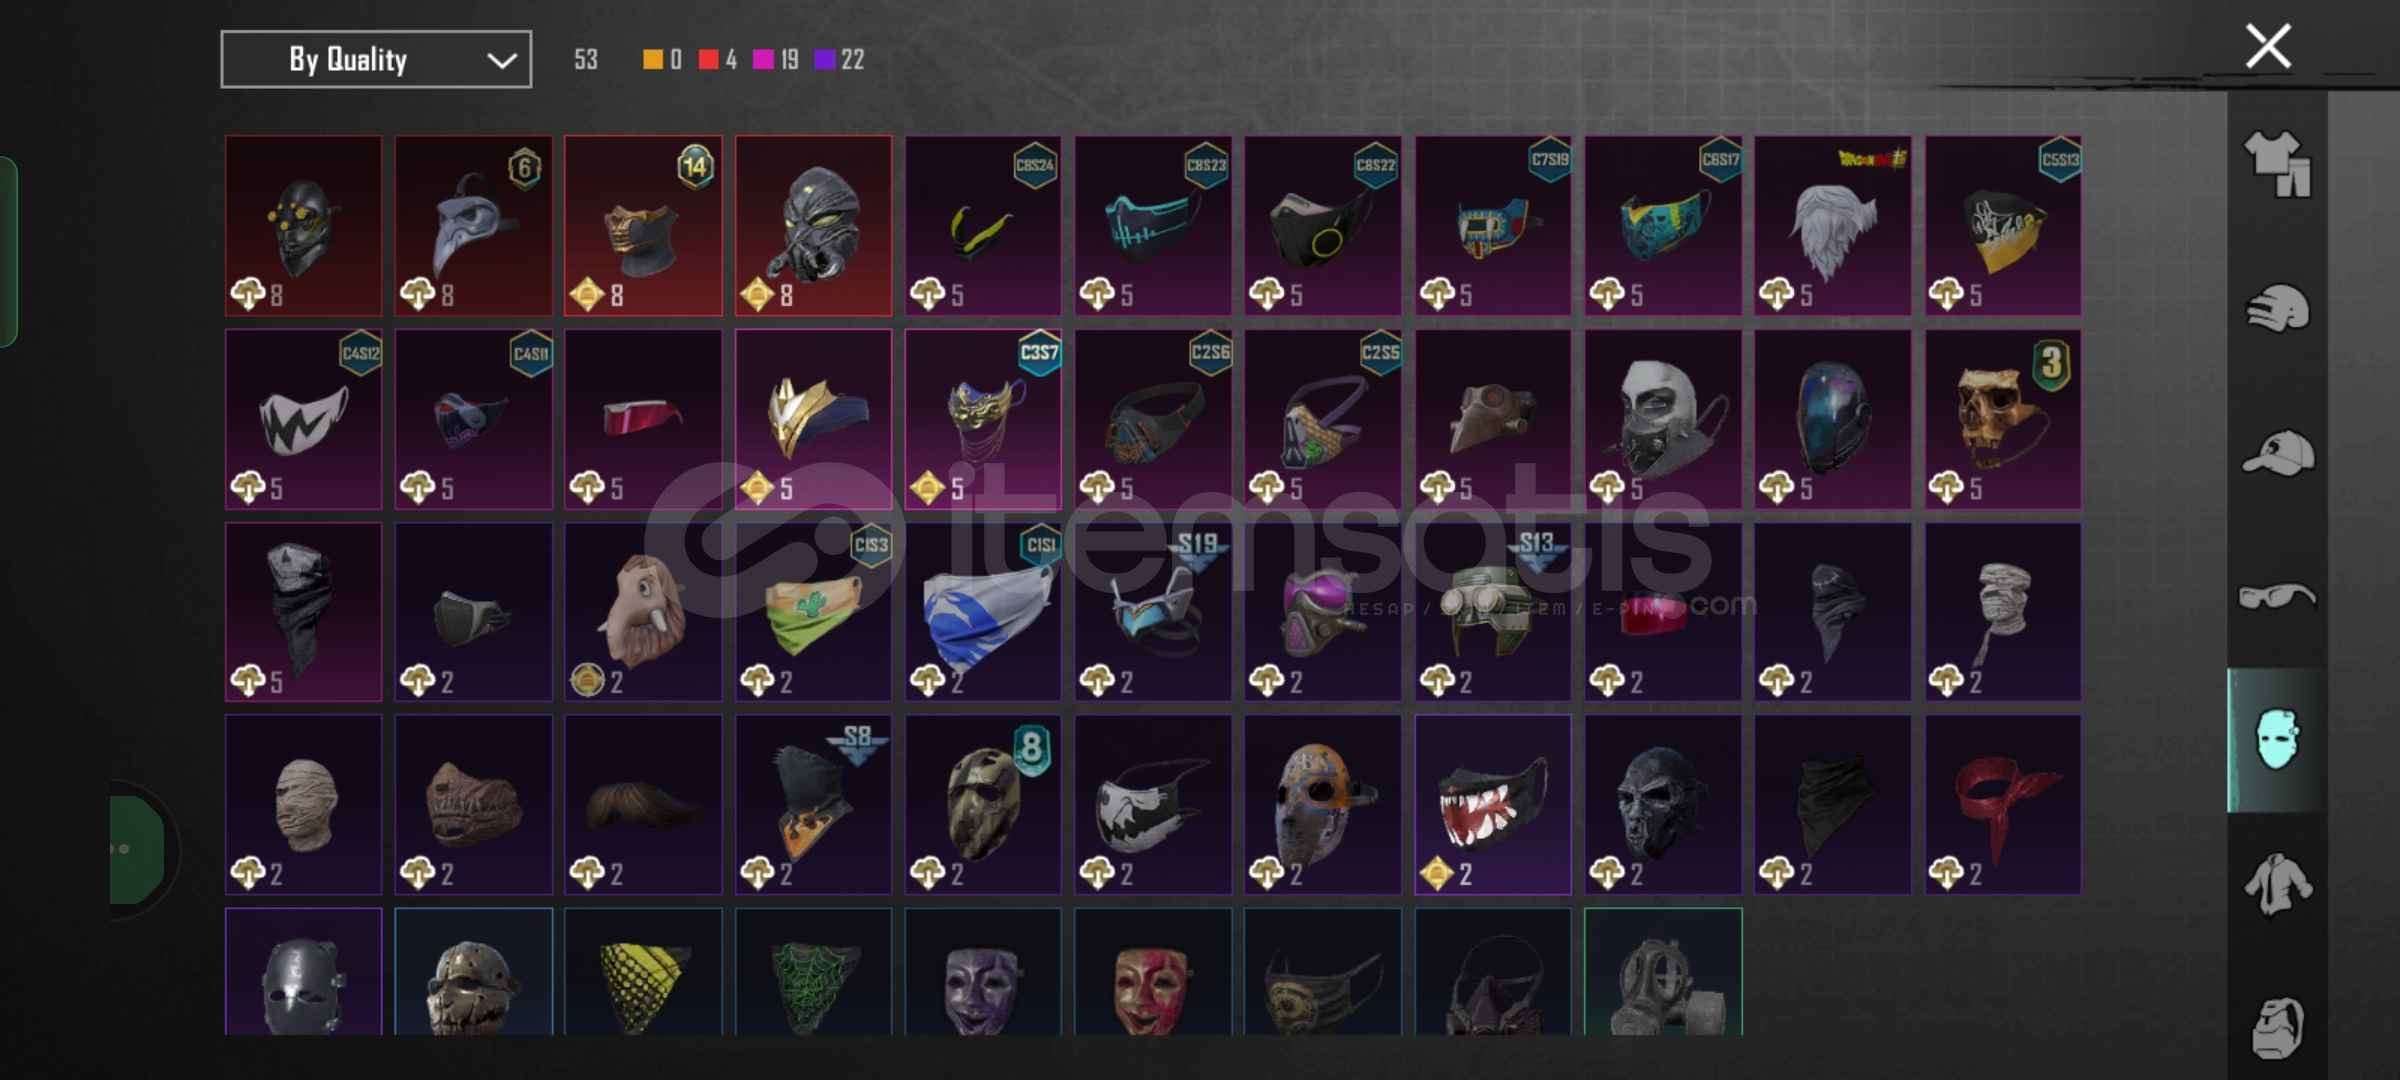Select the C8S24 yellow mask item
This screenshot has height=1080, width=2400.
pyautogui.click(x=983, y=226)
